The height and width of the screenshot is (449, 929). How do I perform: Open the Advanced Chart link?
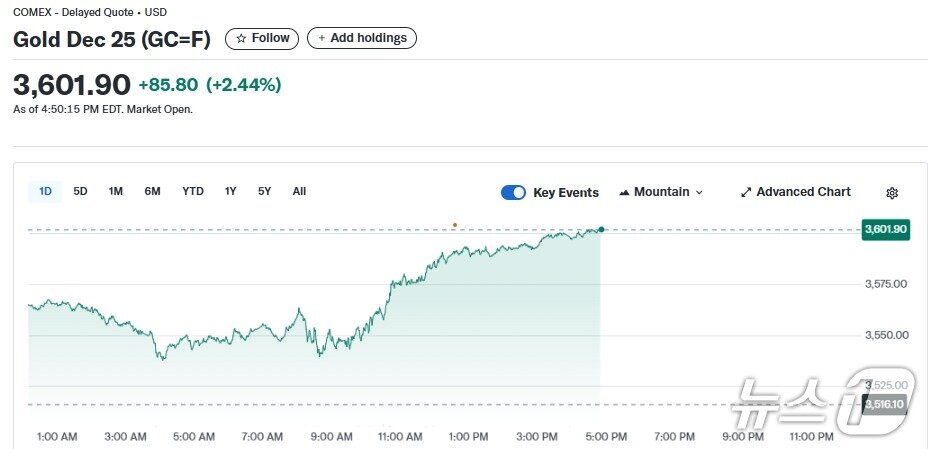click(803, 192)
